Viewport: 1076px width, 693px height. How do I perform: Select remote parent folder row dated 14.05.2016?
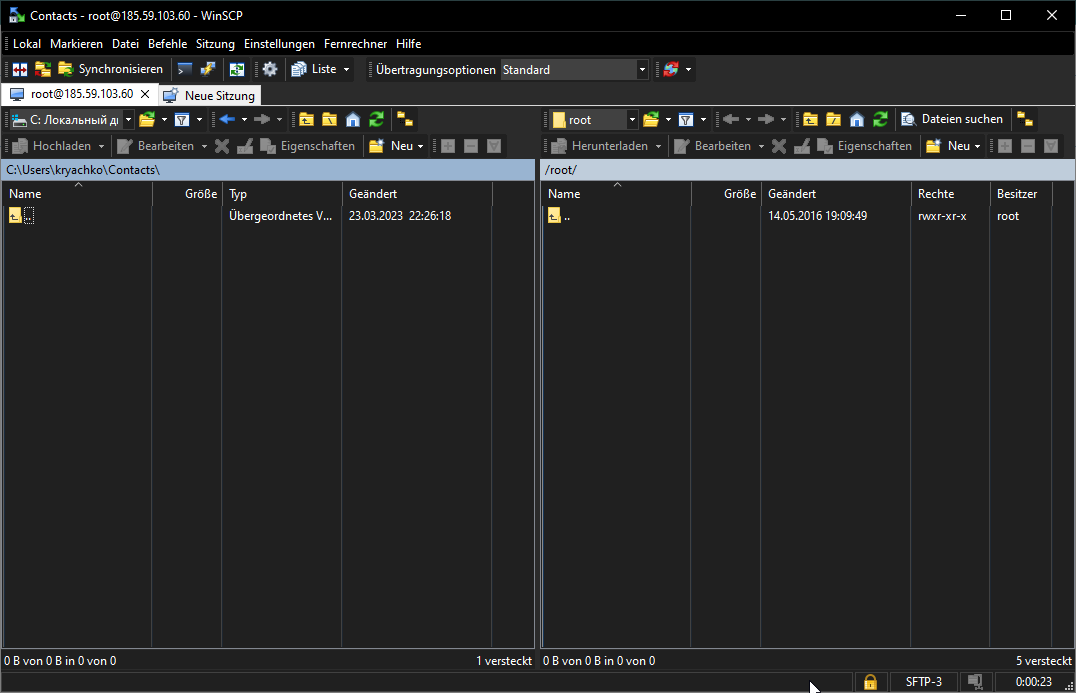point(796,216)
